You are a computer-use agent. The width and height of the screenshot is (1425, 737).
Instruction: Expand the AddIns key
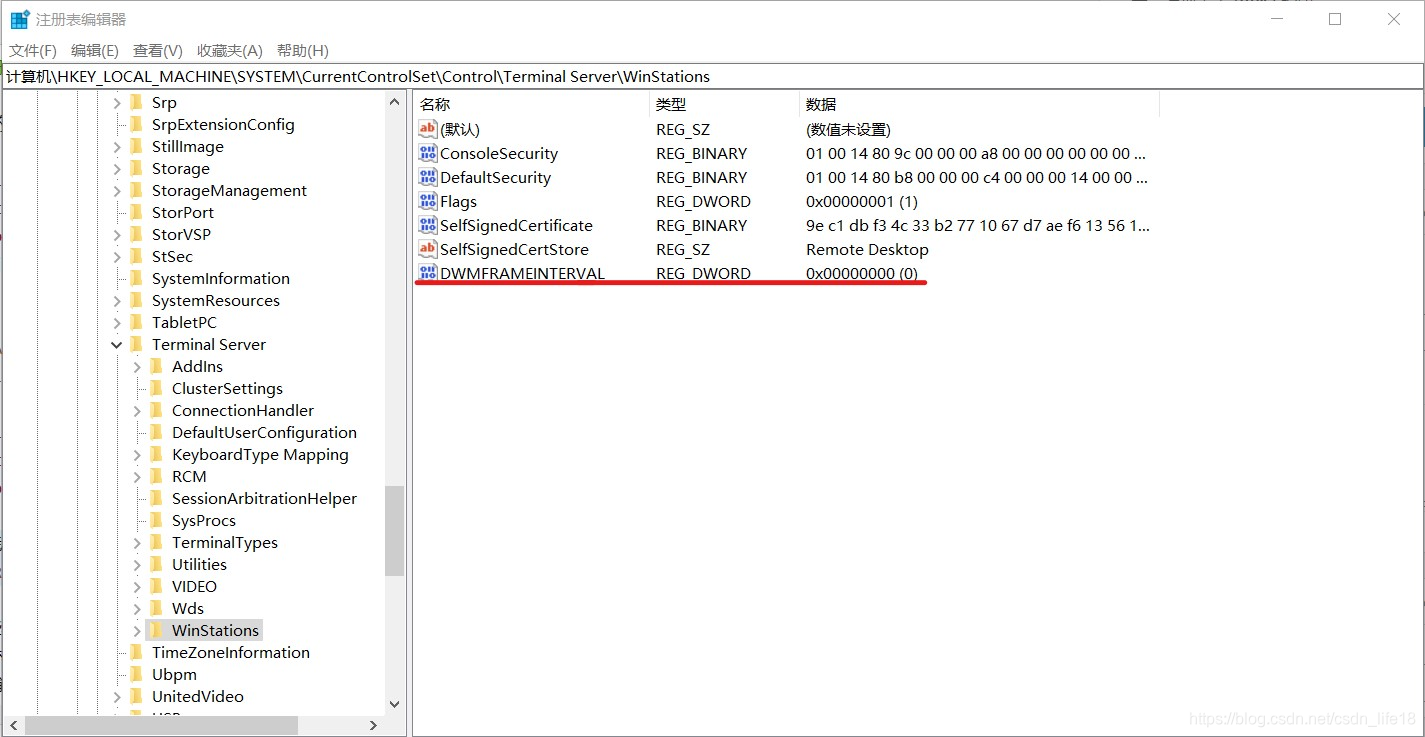tap(137, 367)
